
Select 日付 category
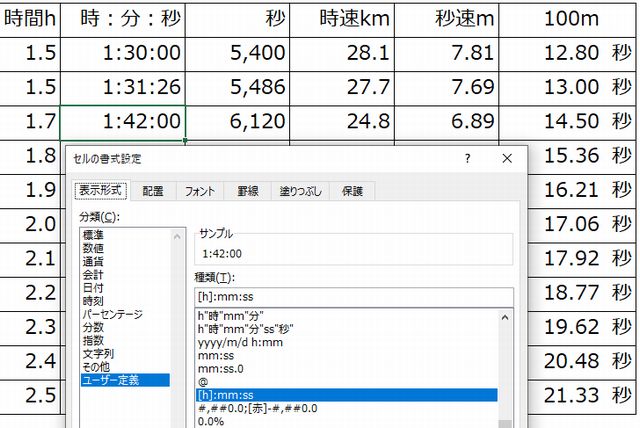125,288
